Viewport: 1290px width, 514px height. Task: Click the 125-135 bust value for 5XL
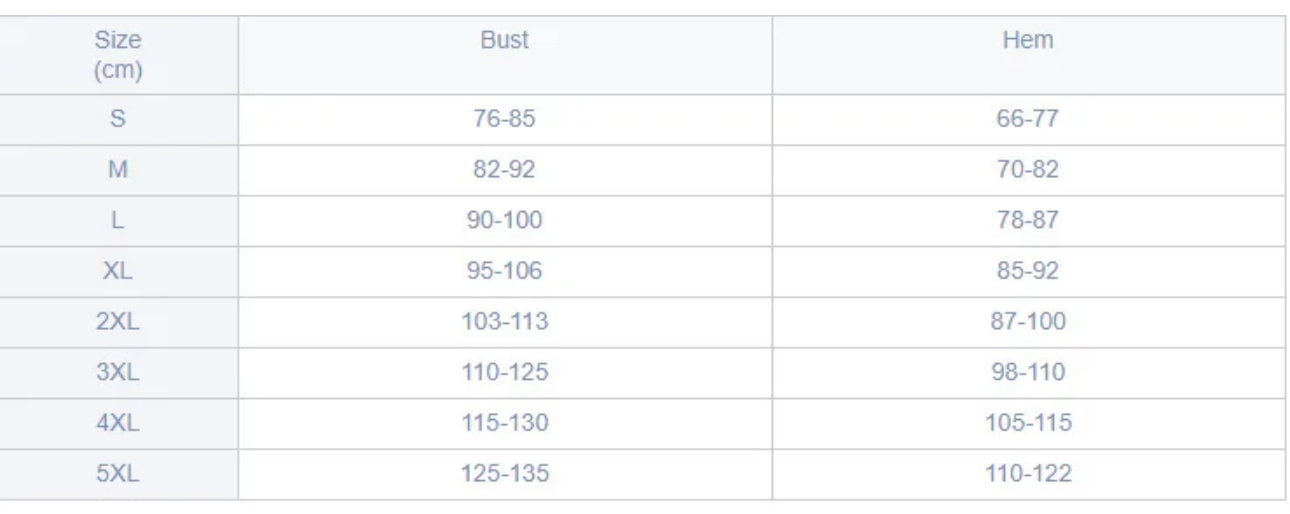coord(504,473)
